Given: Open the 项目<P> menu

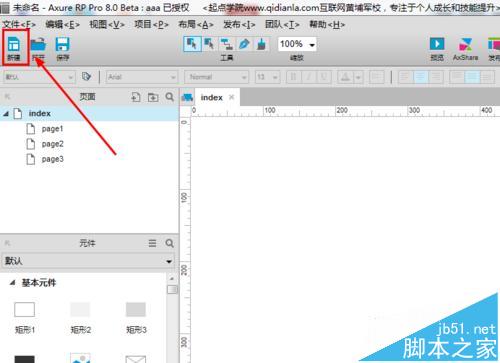Looking at the screenshot, I should coord(151,25).
